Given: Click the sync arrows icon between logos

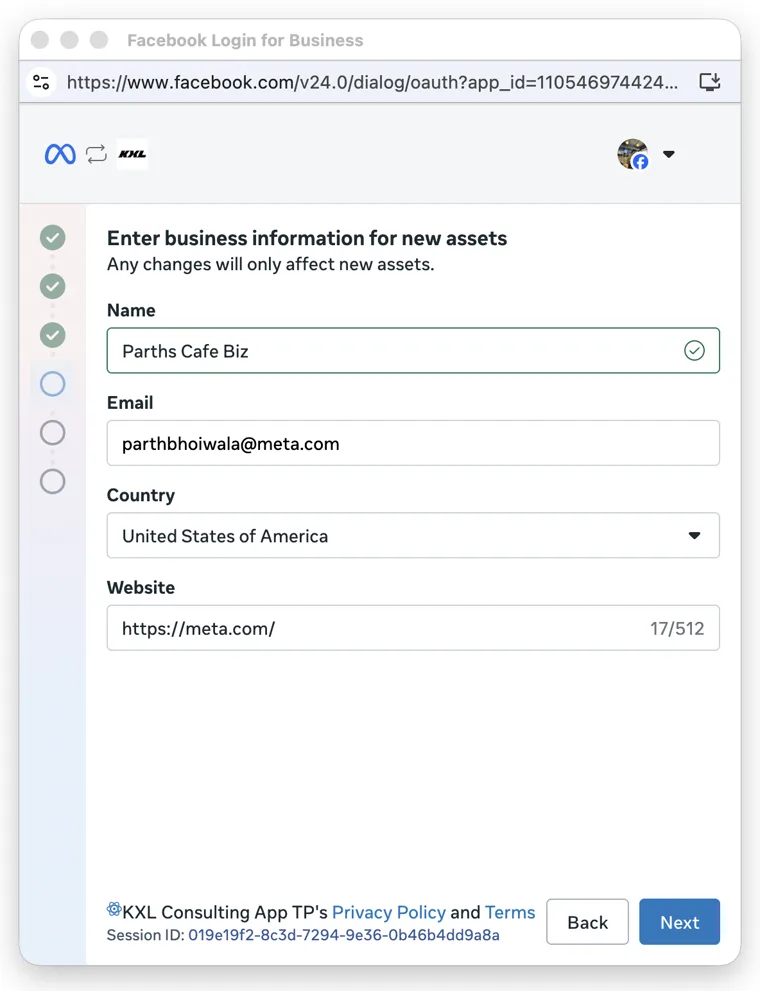Looking at the screenshot, I should 97,154.
